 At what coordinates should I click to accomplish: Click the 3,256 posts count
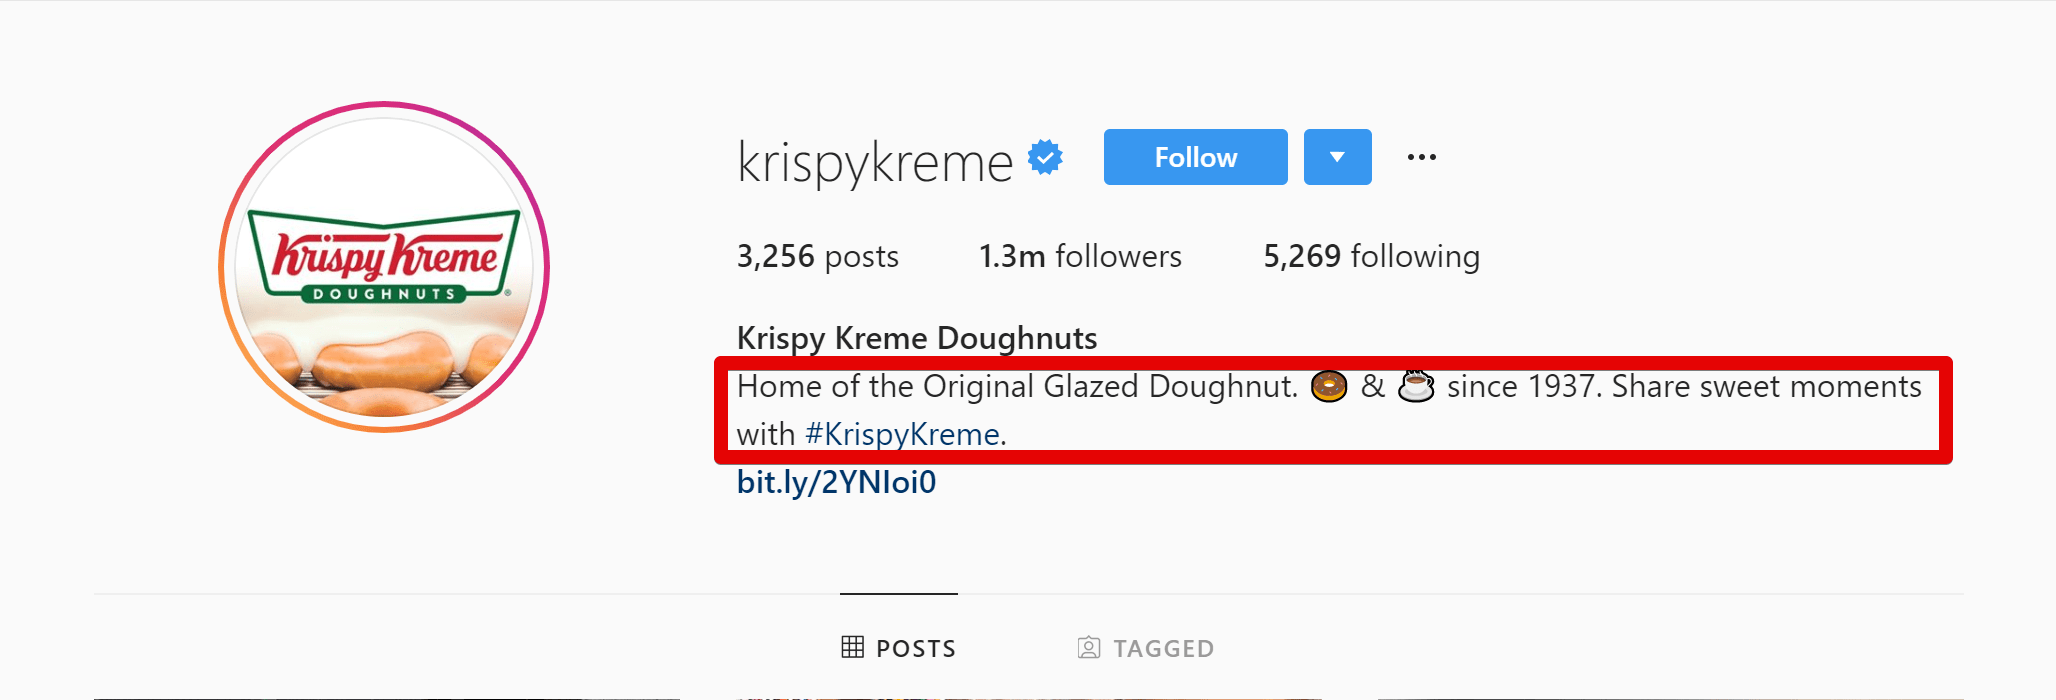816,256
